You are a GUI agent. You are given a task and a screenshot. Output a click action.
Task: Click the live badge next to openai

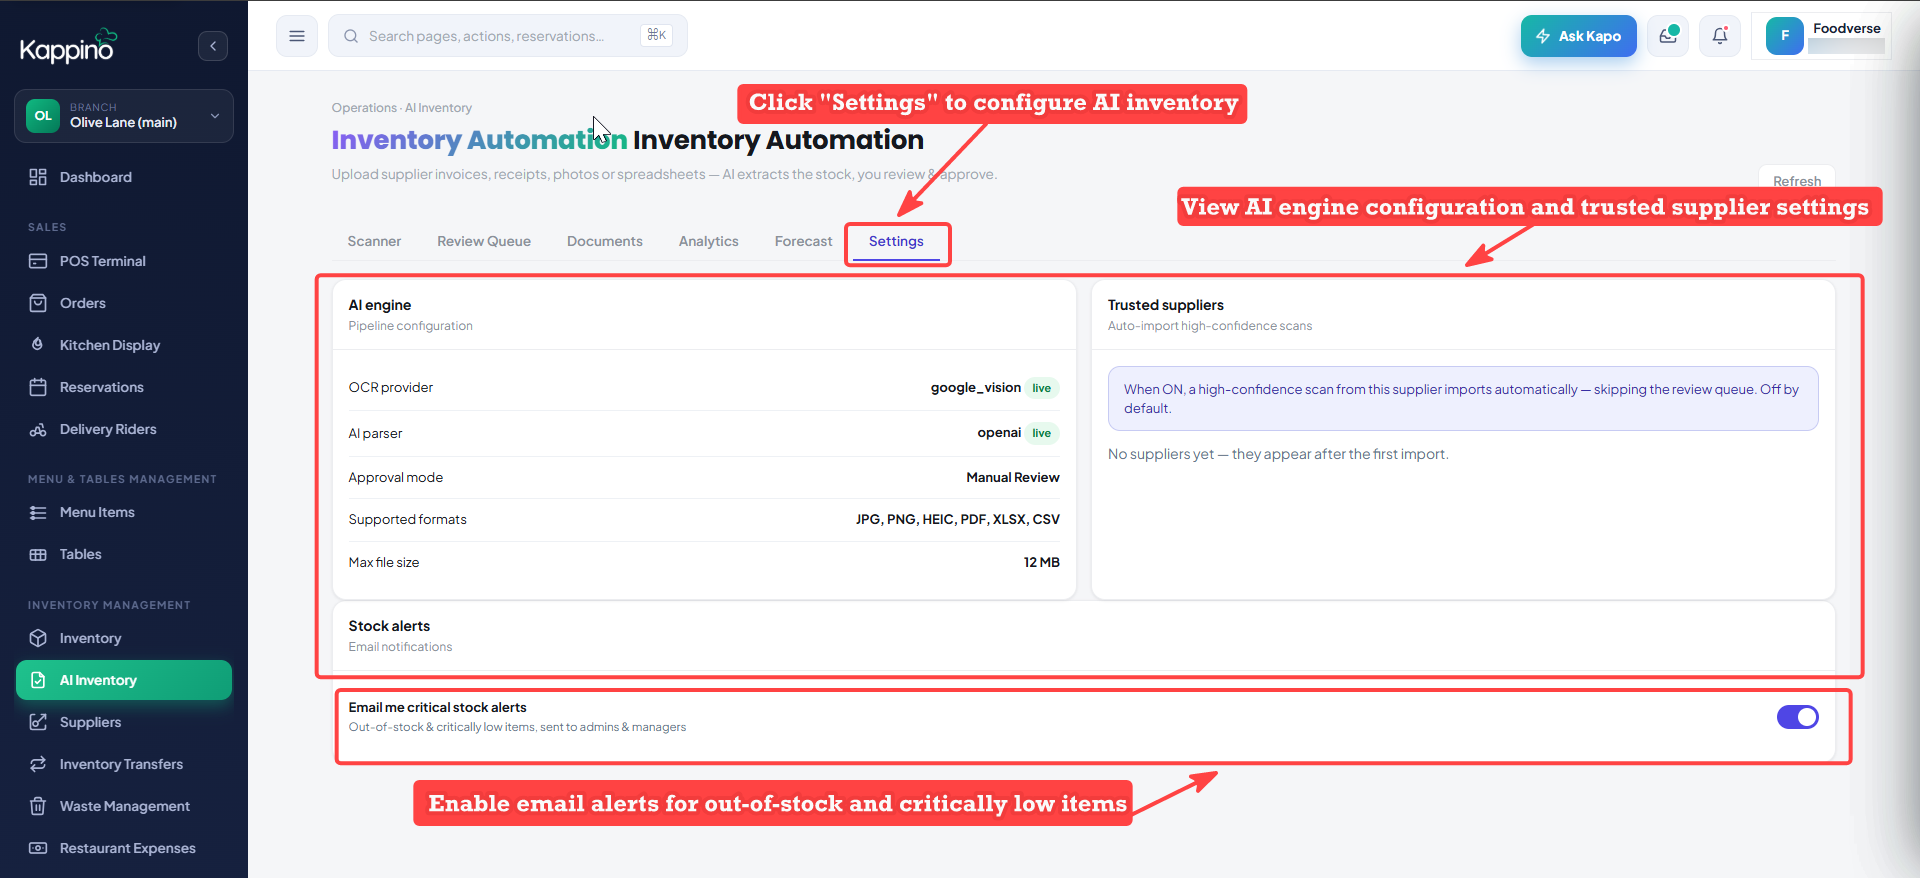pyautogui.click(x=1042, y=433)
